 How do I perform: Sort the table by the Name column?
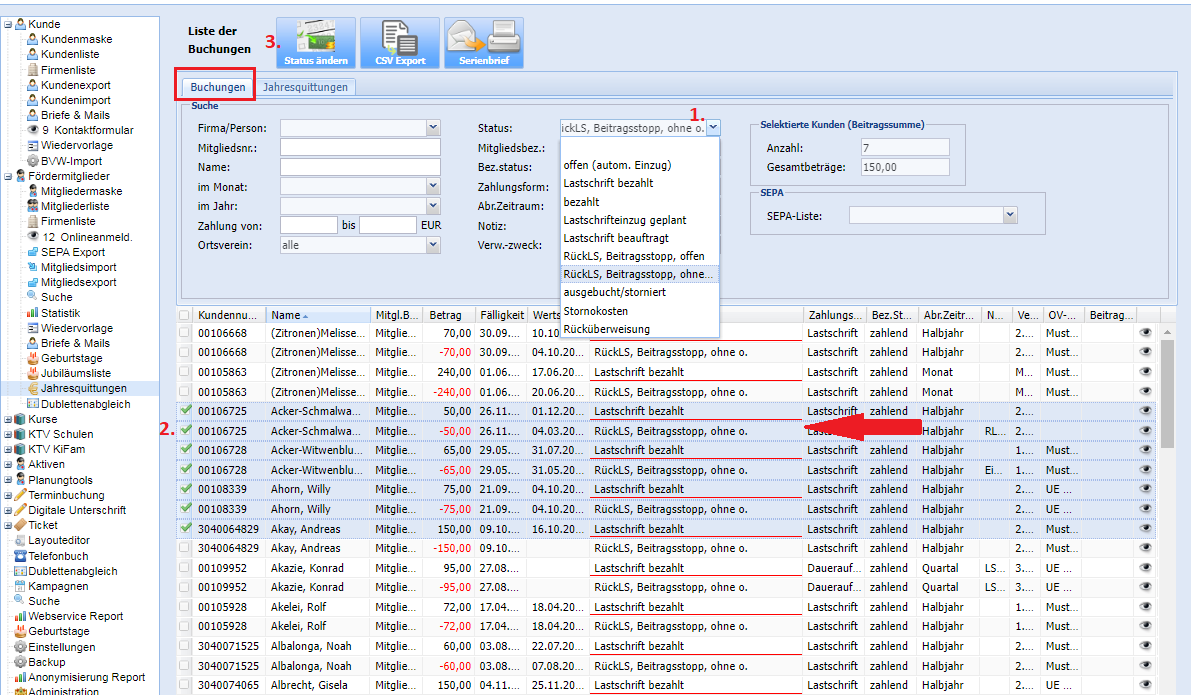(x=286, y=315)
